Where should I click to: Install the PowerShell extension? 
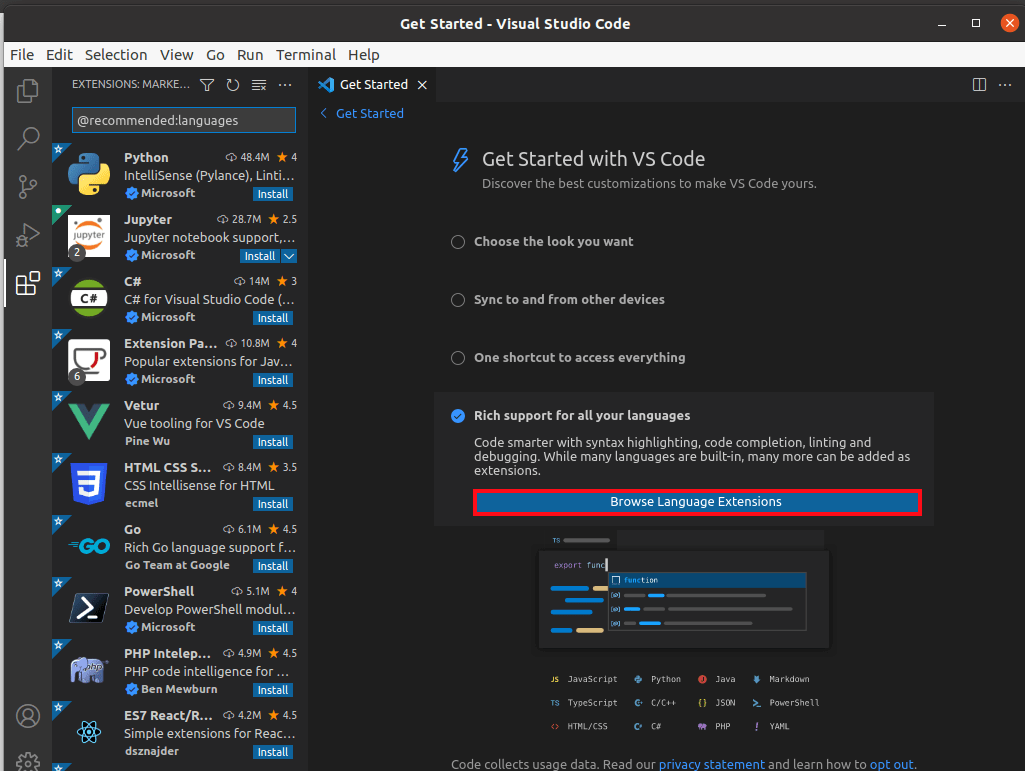pyautogui.click(x=273, y=628)
